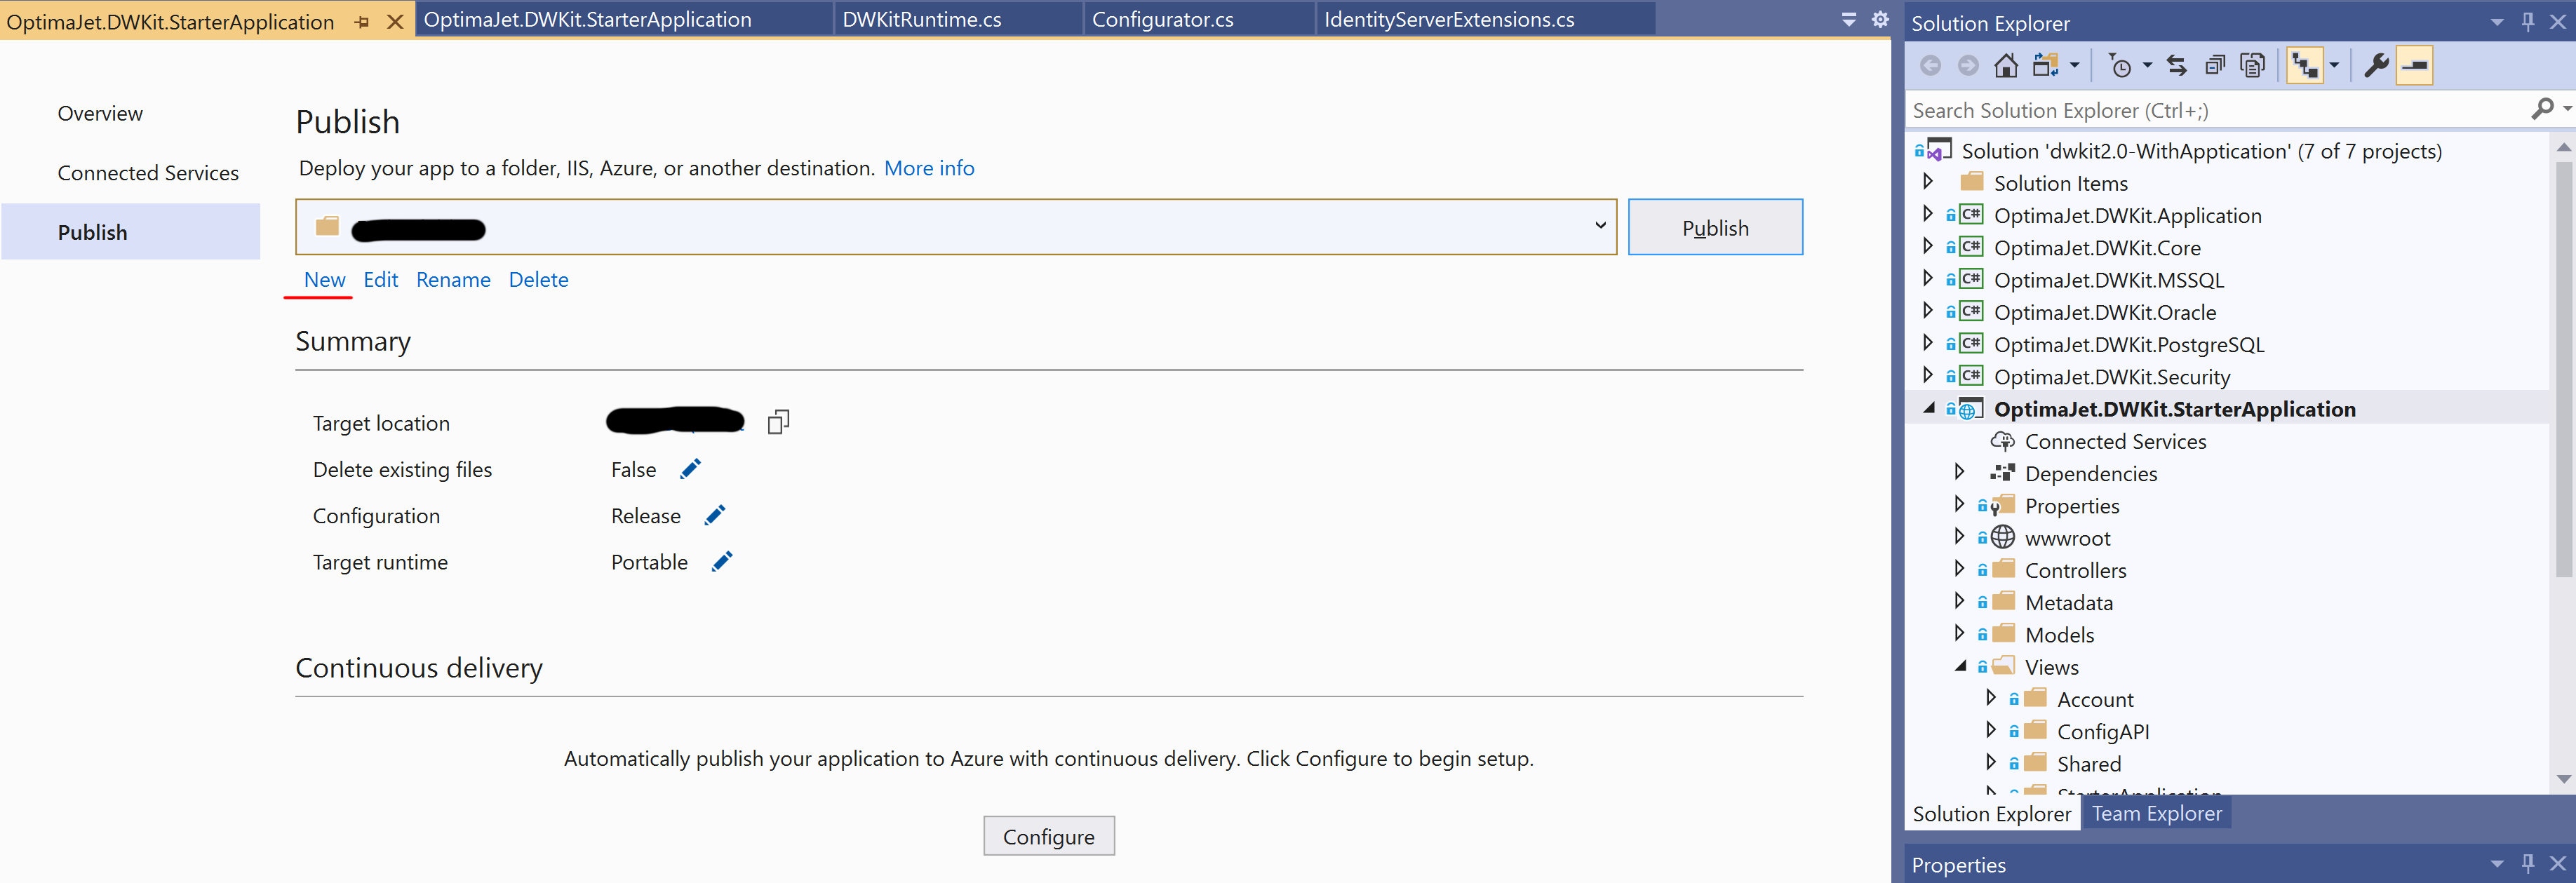Edit Delete existing files setting pencil
Image resolution: width=2576 pixels, height=883 pixels.
pyautogui.click(x=690, y=468)
